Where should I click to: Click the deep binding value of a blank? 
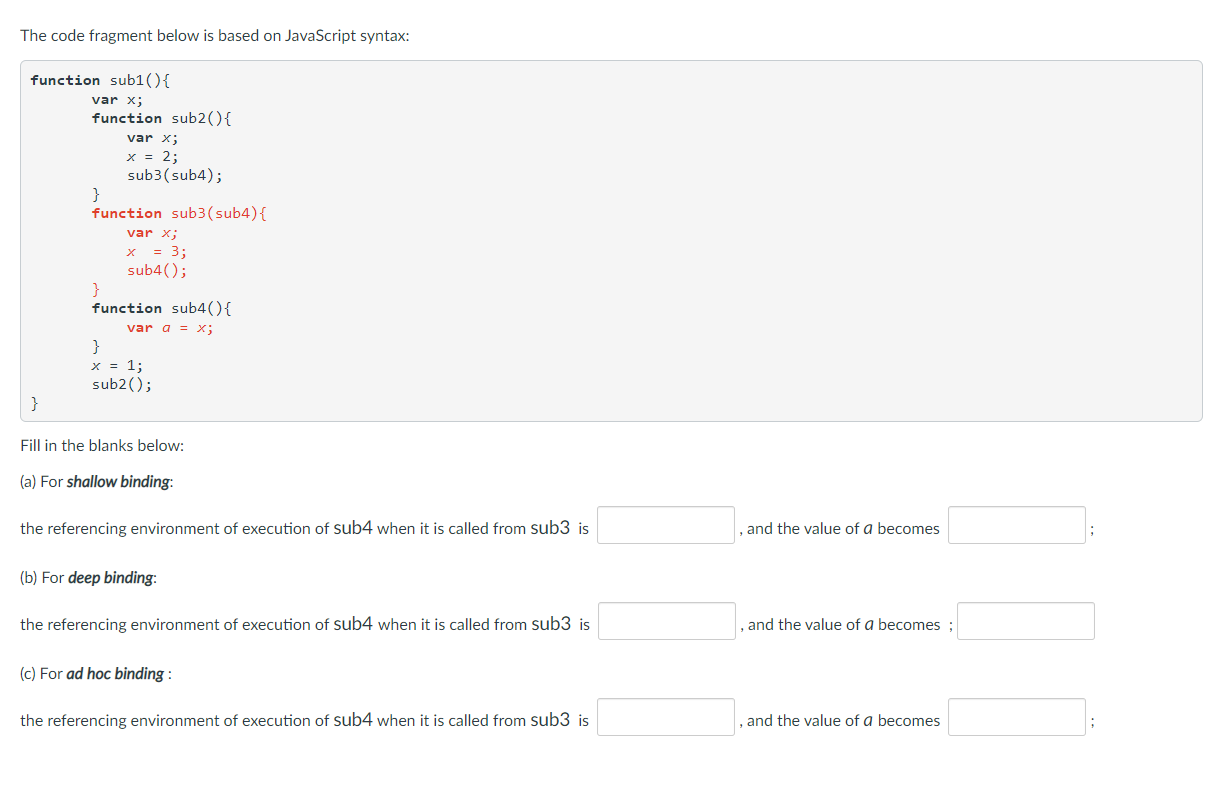tap(1025, 620)
